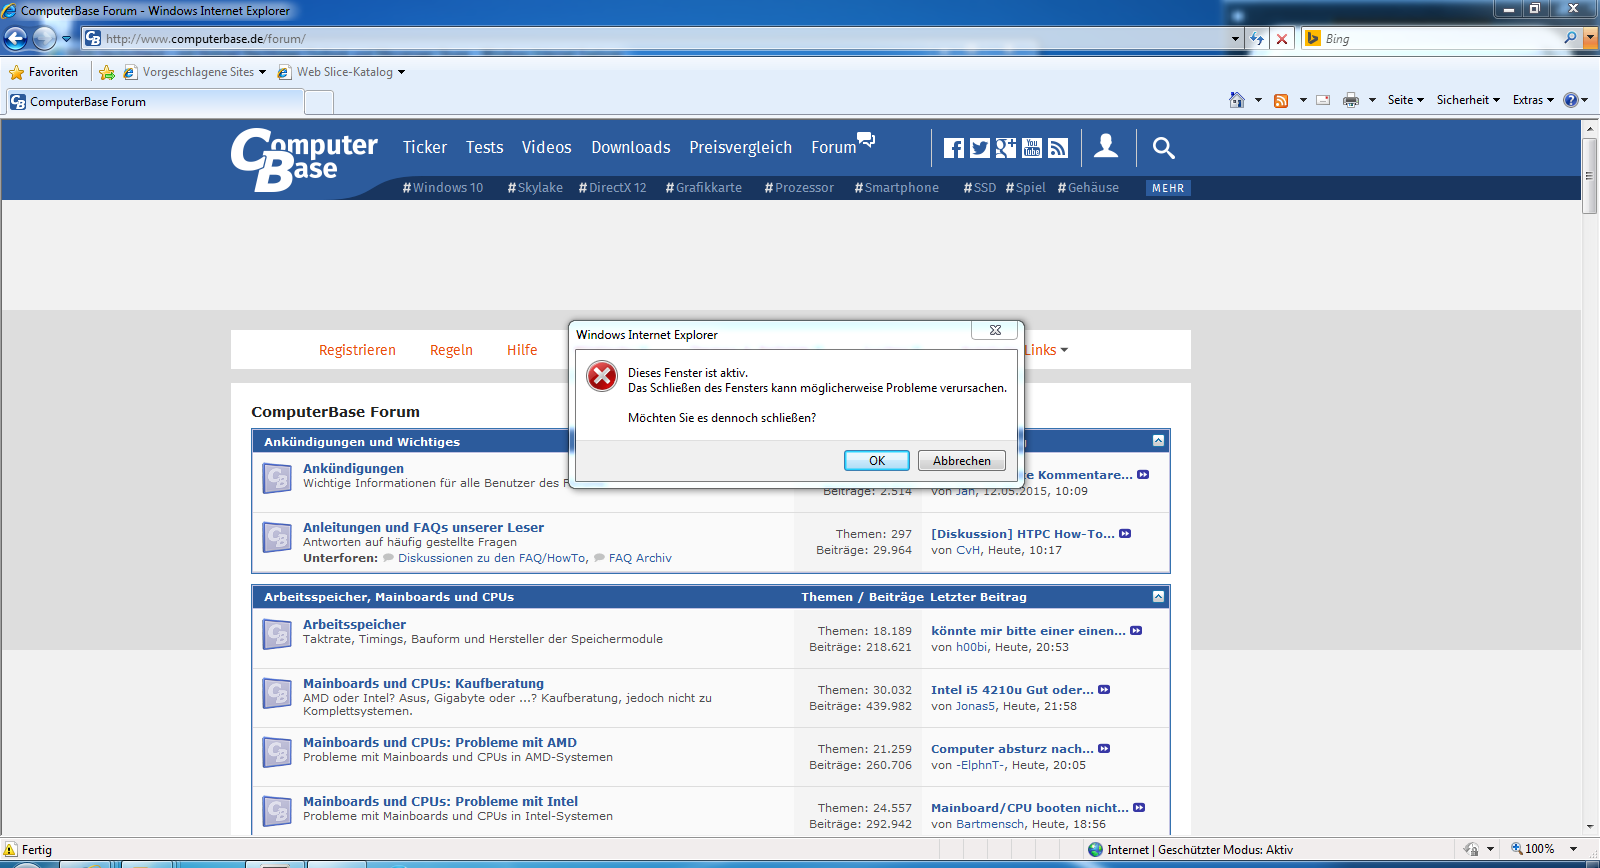
Task: Expand the Web Slice-Katalog dropdown
Action: [401, 72]
